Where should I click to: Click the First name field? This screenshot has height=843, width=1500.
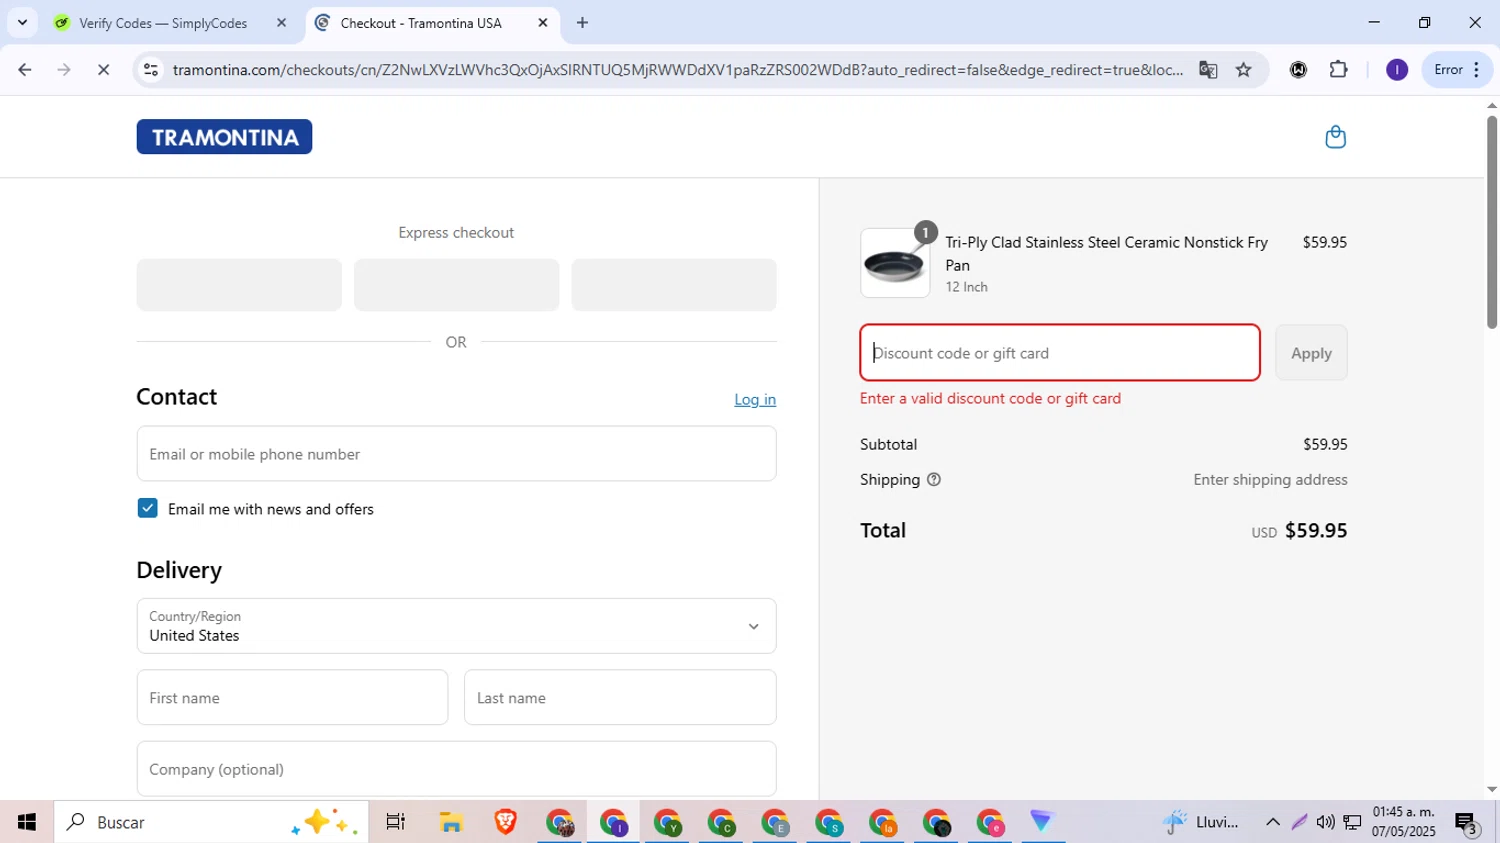coord(292,698)
